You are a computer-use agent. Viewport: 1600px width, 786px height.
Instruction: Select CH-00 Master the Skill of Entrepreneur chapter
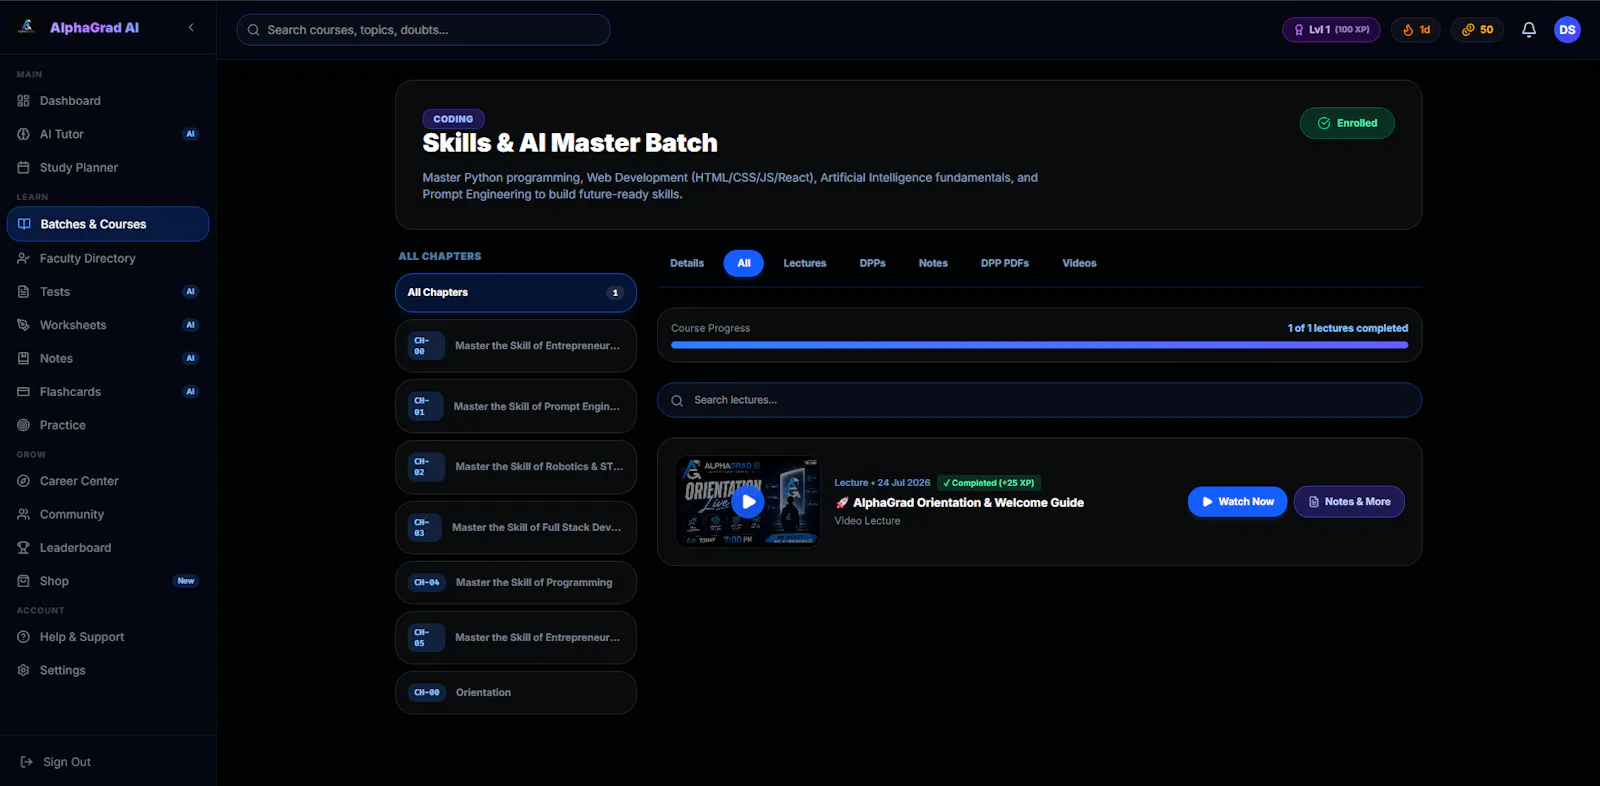516,346
